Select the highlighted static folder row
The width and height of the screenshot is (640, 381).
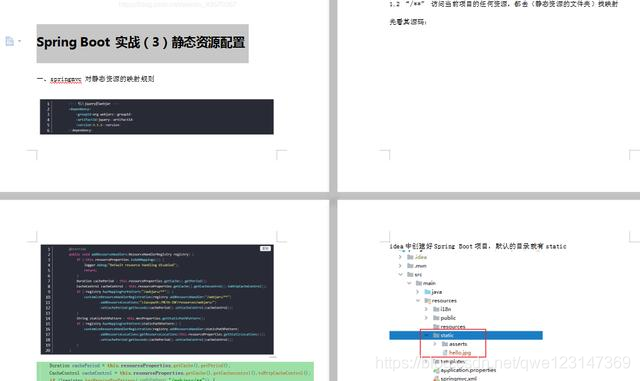(466, 335)
